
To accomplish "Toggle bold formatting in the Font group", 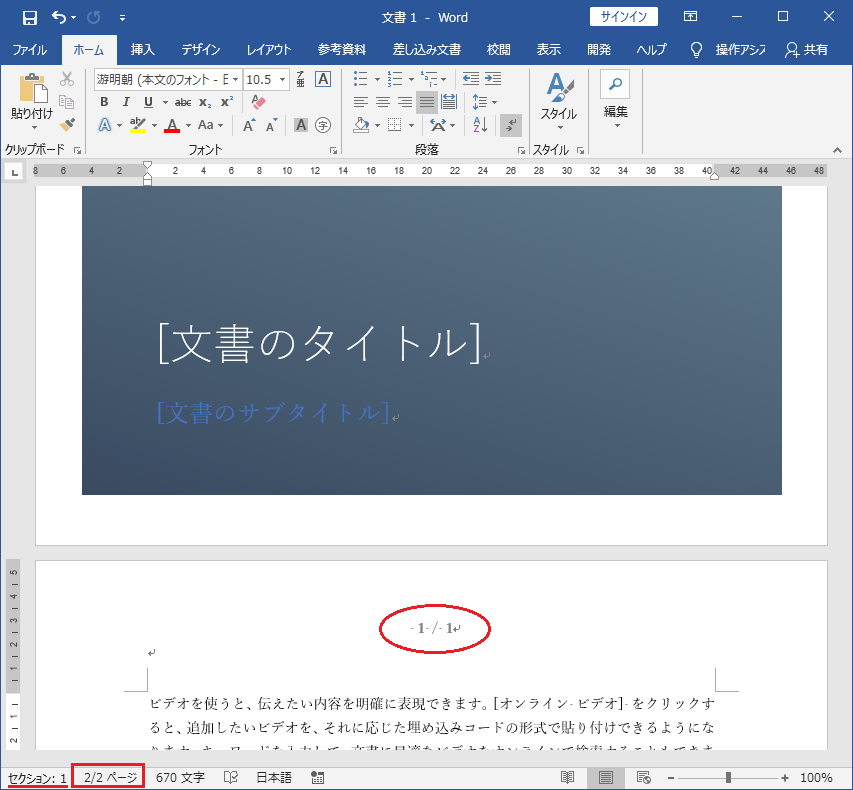I will pyautogui.click(x=104, y=102).
